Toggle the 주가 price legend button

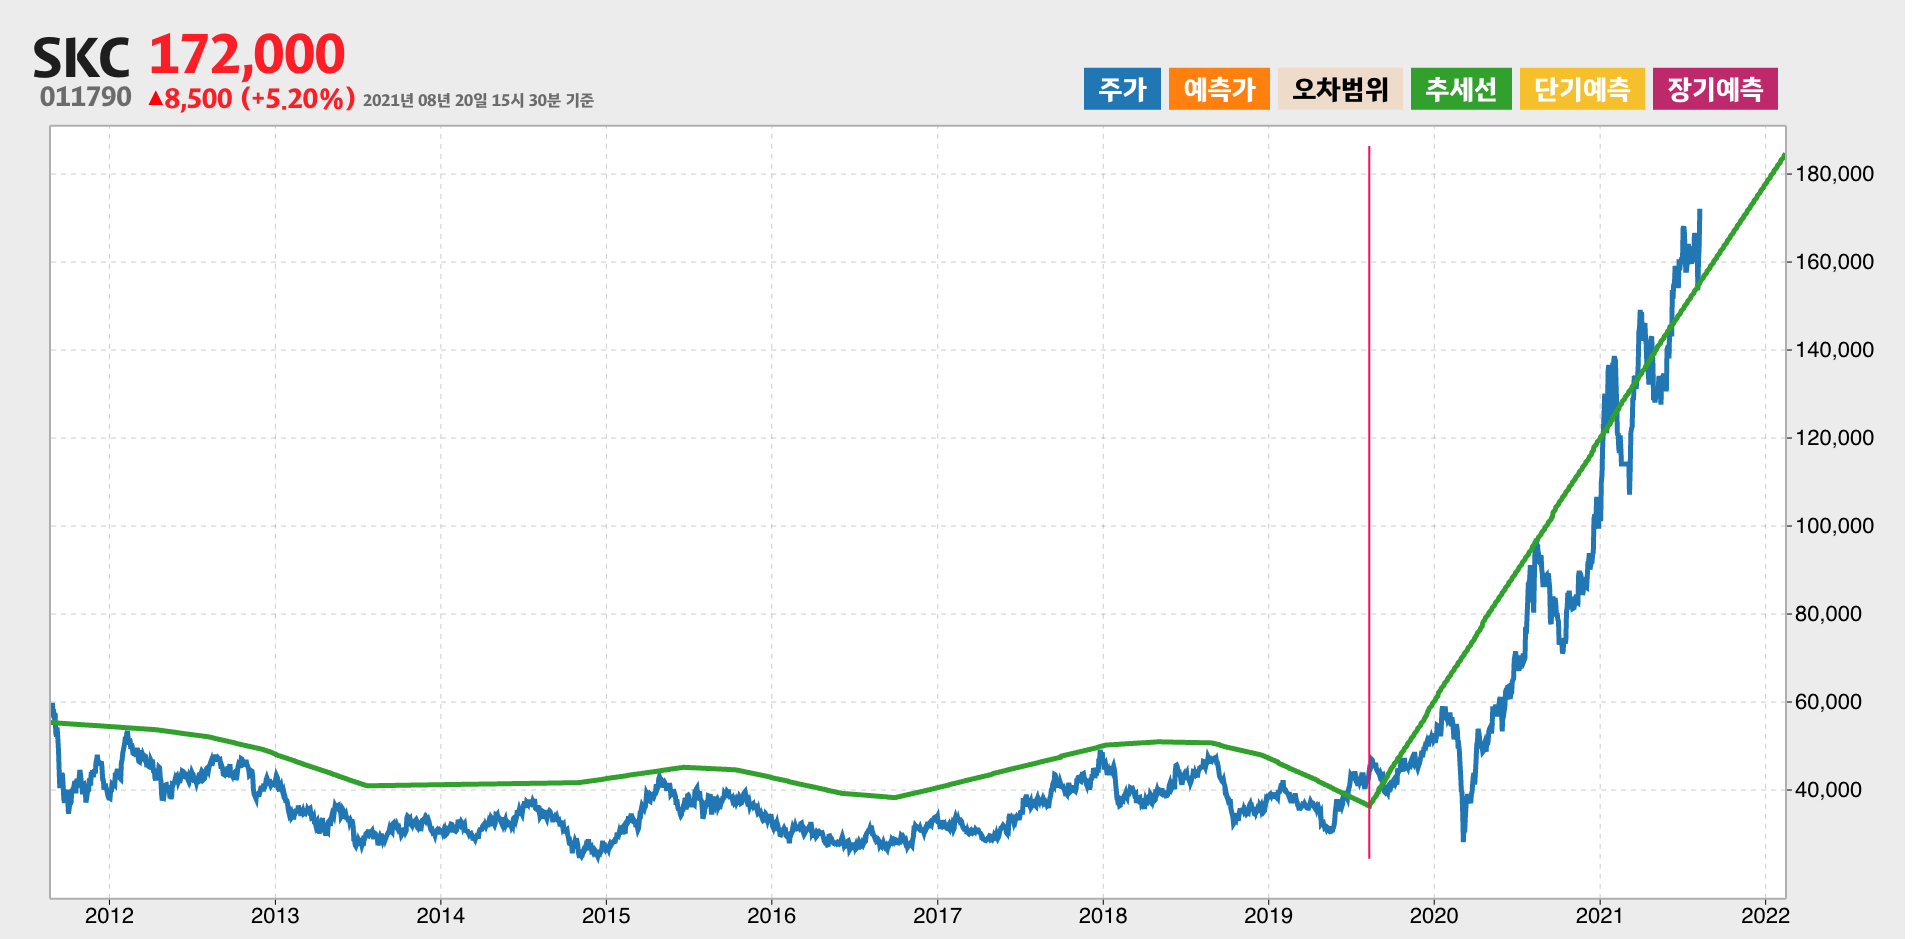click(1122, 89)
